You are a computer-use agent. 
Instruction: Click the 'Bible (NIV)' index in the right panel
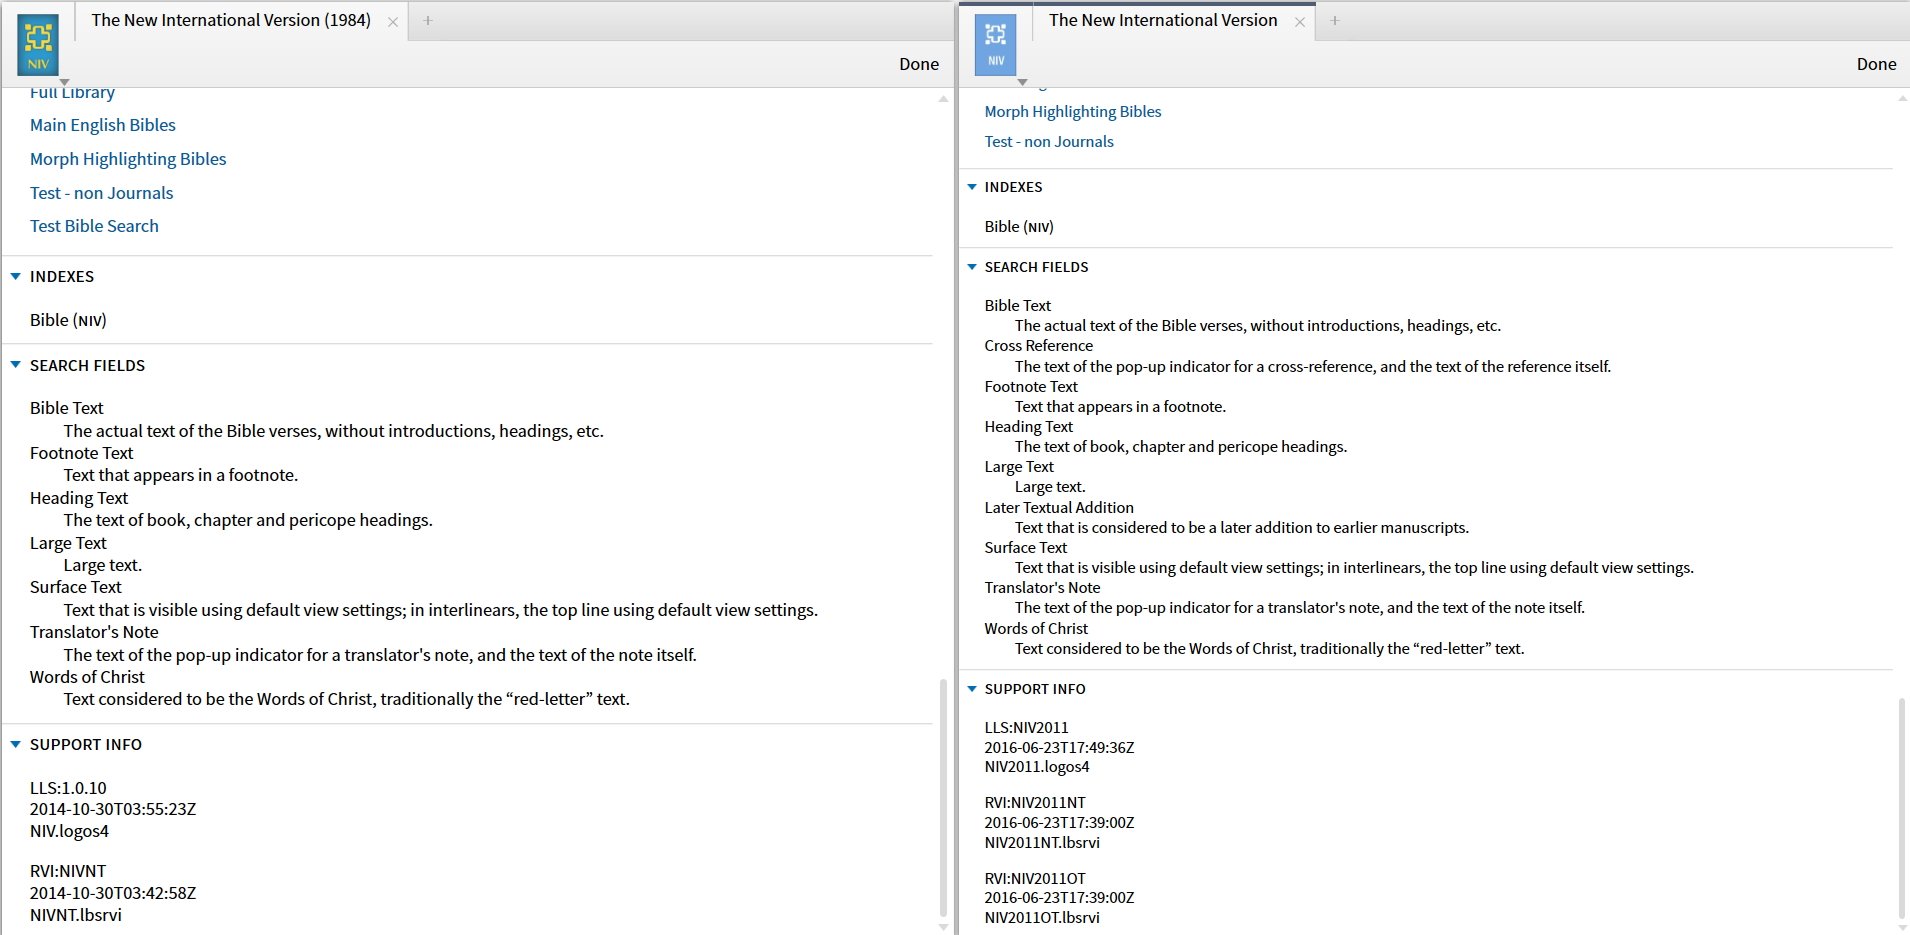(x=1019, y=227)
